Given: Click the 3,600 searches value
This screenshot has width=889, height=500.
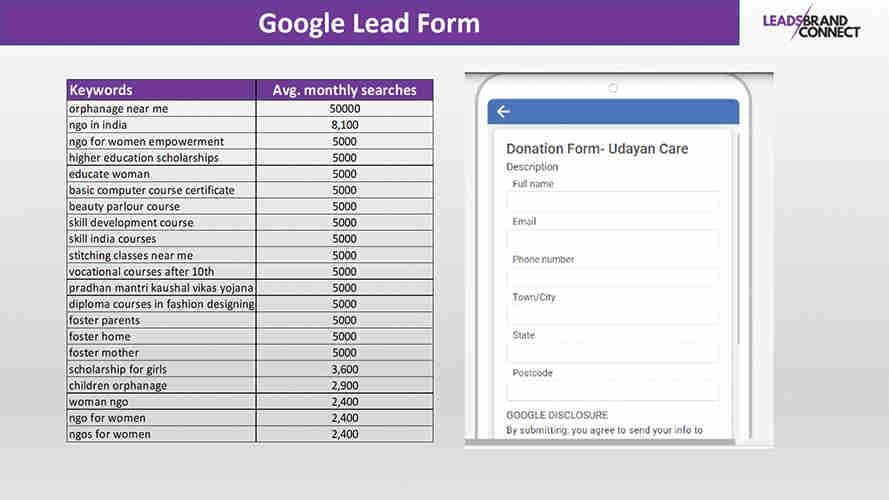Looking at the screenshot, I should click(x=345, y=369).
